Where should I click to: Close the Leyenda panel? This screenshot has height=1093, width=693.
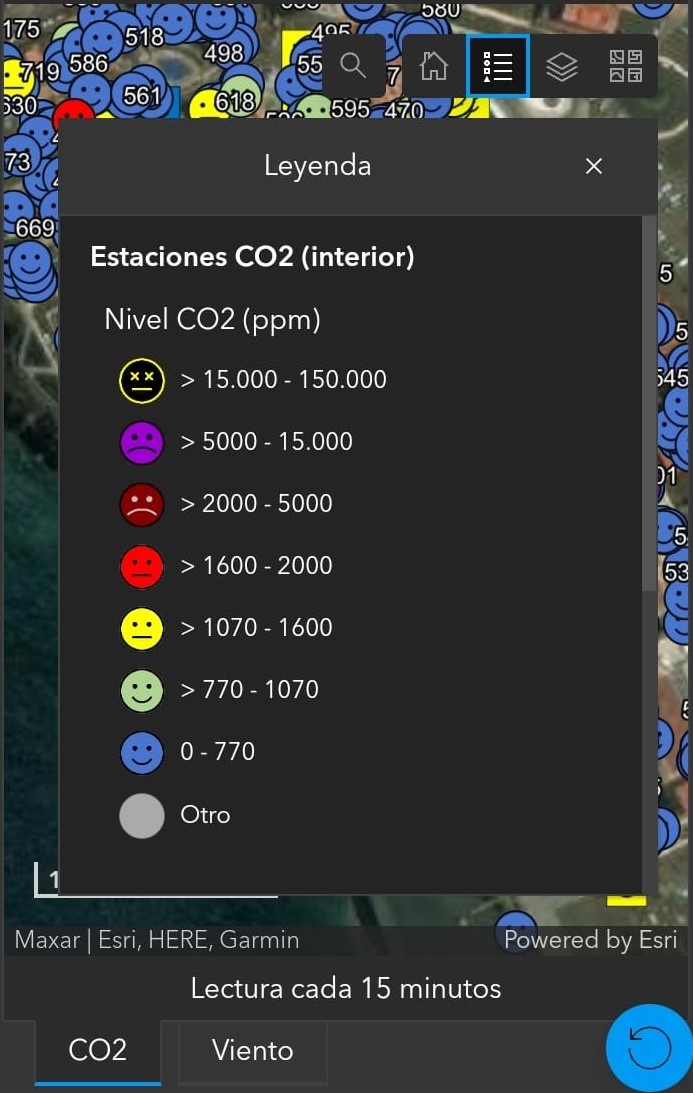click(x=594, y=166)
